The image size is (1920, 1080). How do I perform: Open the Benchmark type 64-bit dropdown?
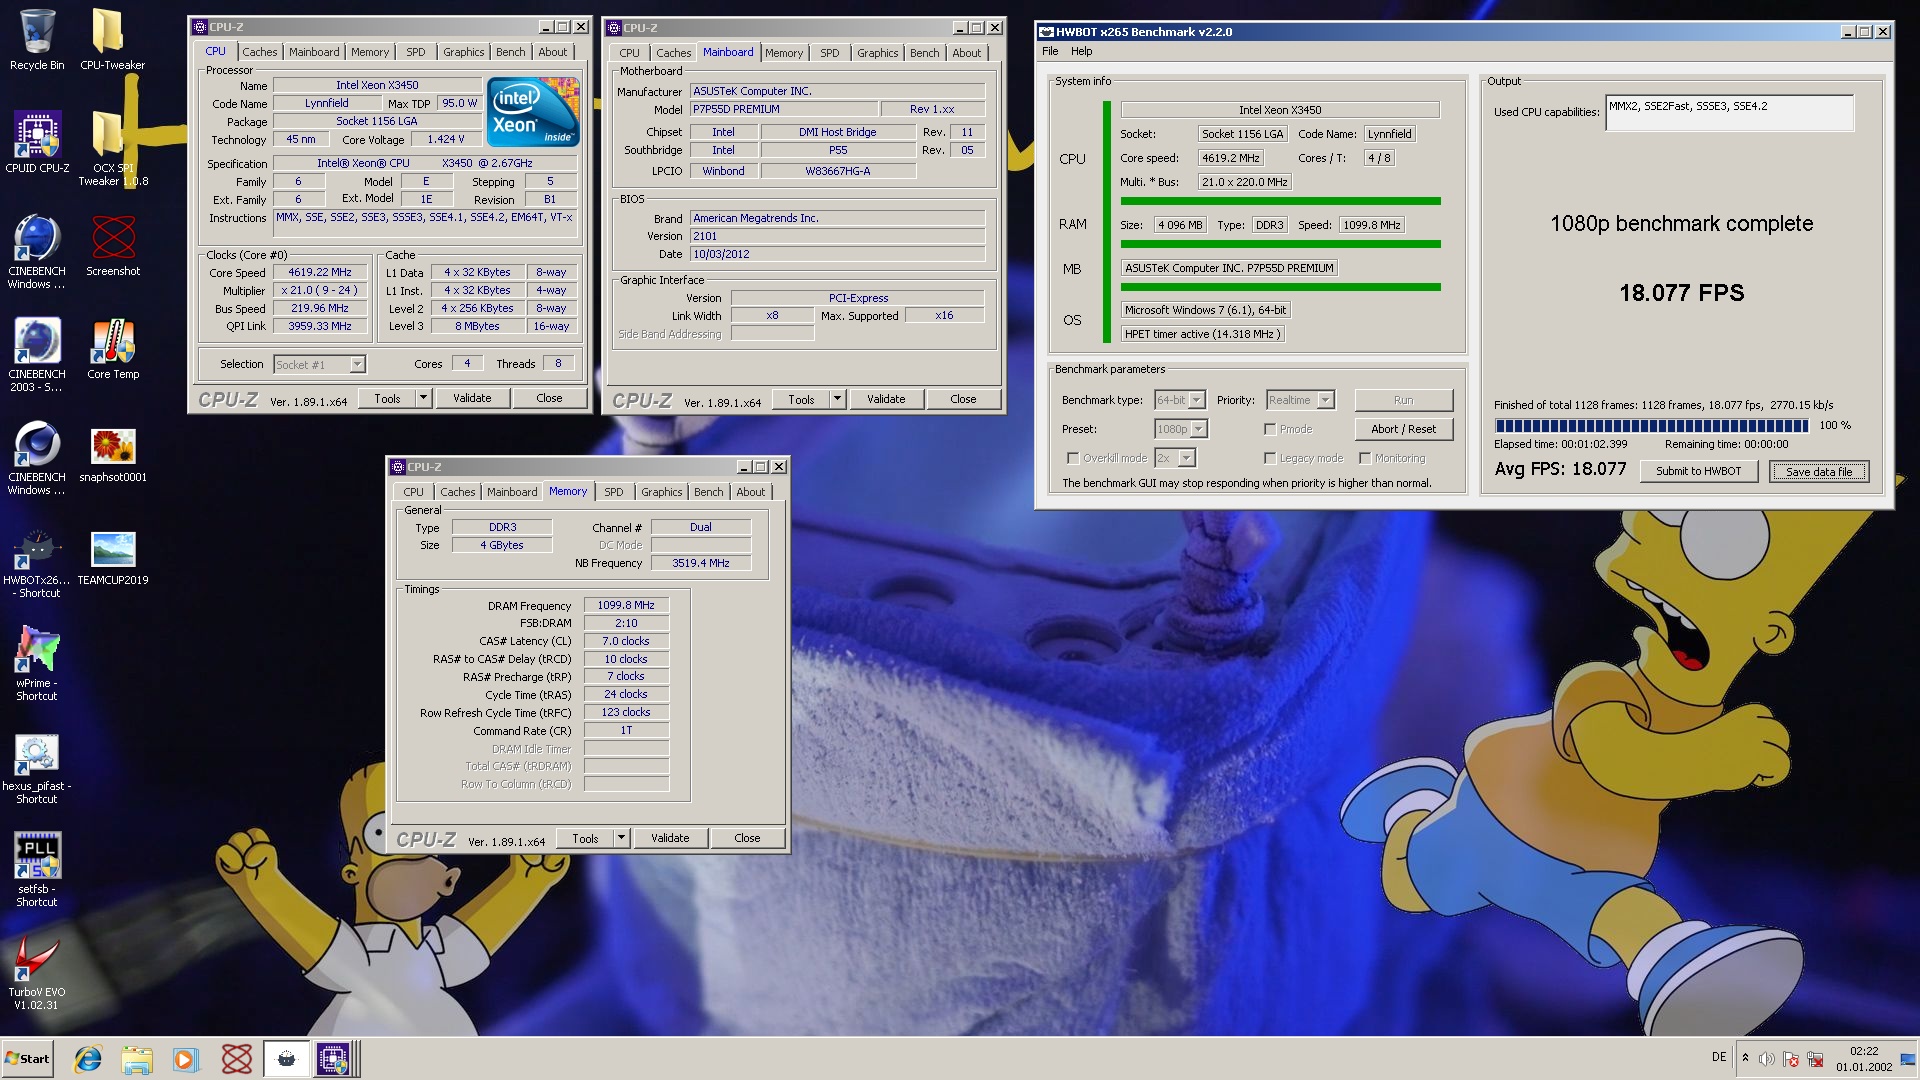(x=1180, y=400)
